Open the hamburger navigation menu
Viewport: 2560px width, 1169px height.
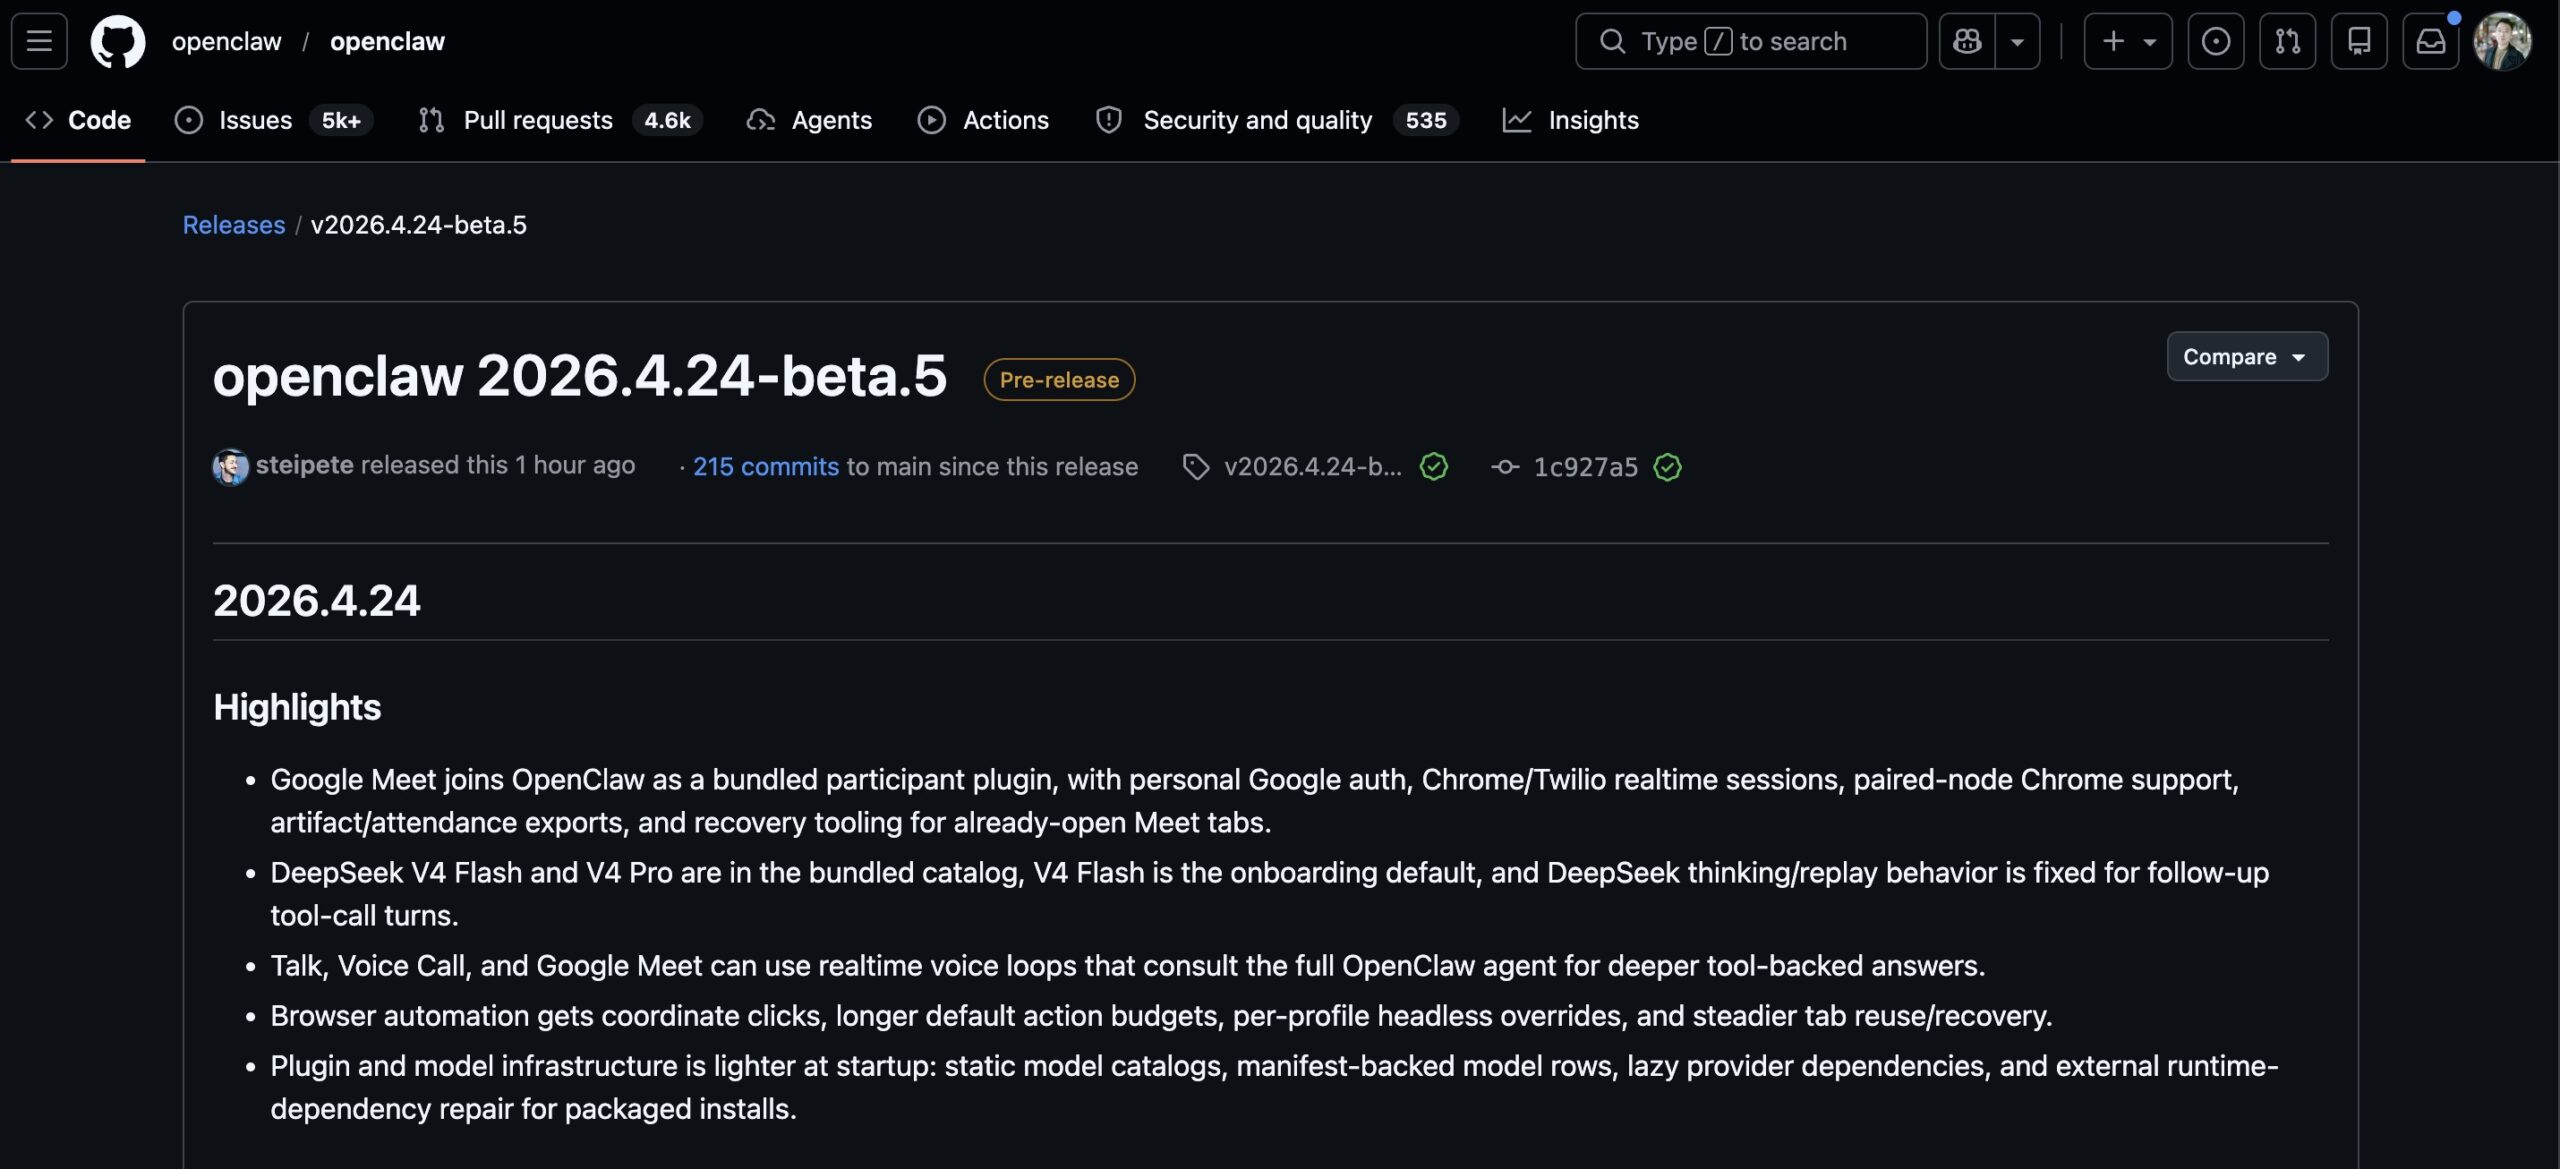pyautogui.click(x=39, y=41)
